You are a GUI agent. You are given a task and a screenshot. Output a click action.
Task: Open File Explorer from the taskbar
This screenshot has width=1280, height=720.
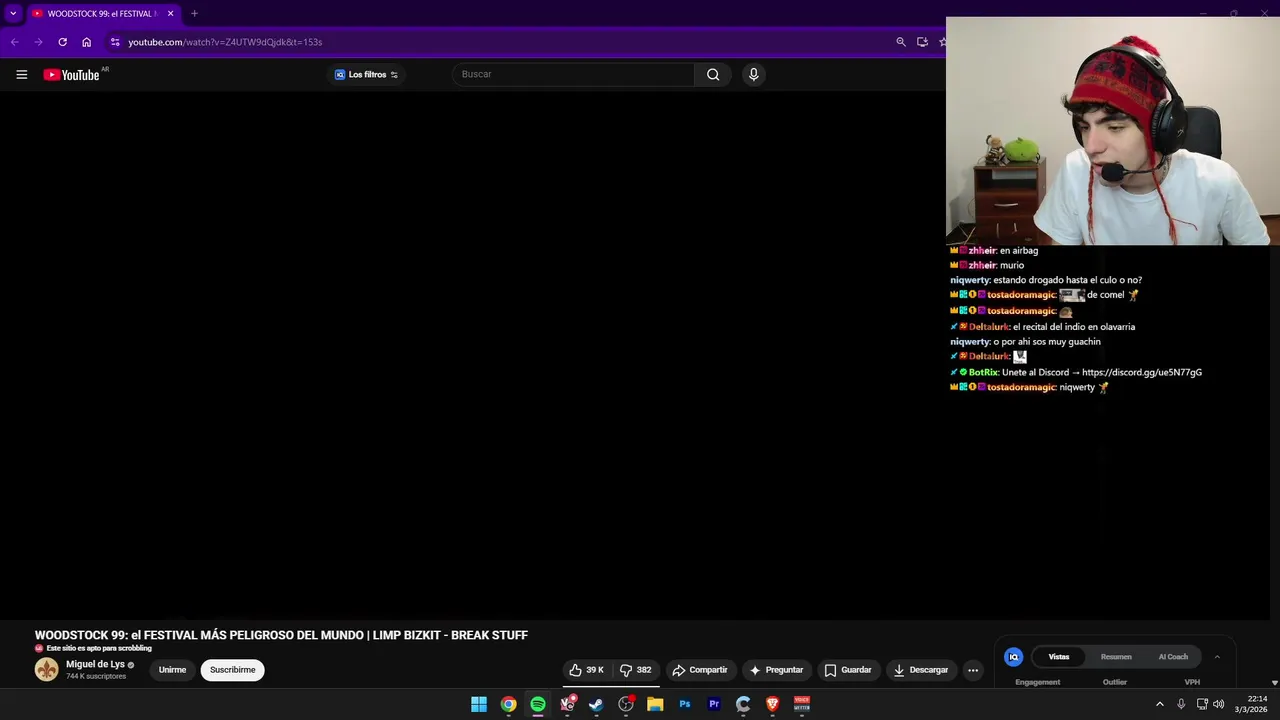tap(655, 704)
